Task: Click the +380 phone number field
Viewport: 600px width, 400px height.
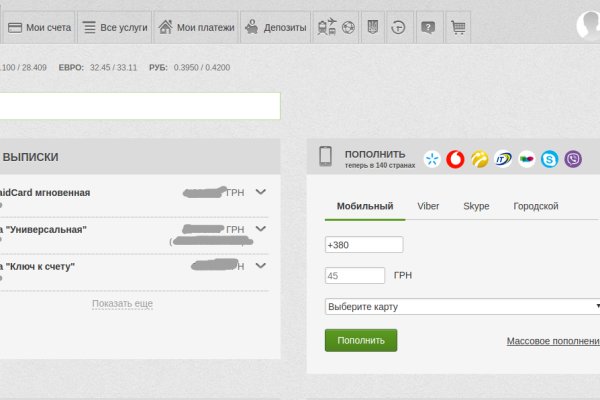Action: (364, 245)
